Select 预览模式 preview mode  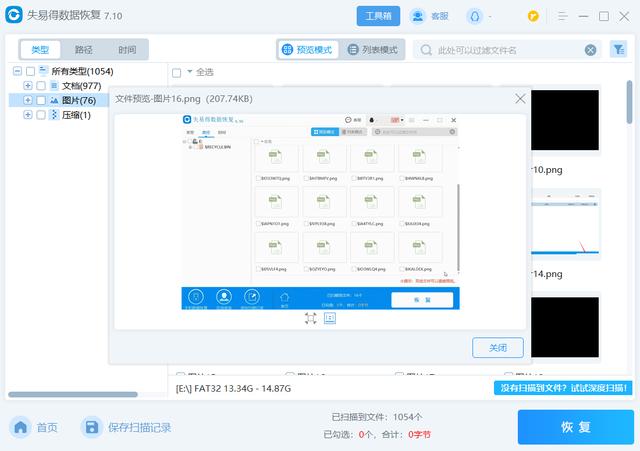(x=308, y=50)
